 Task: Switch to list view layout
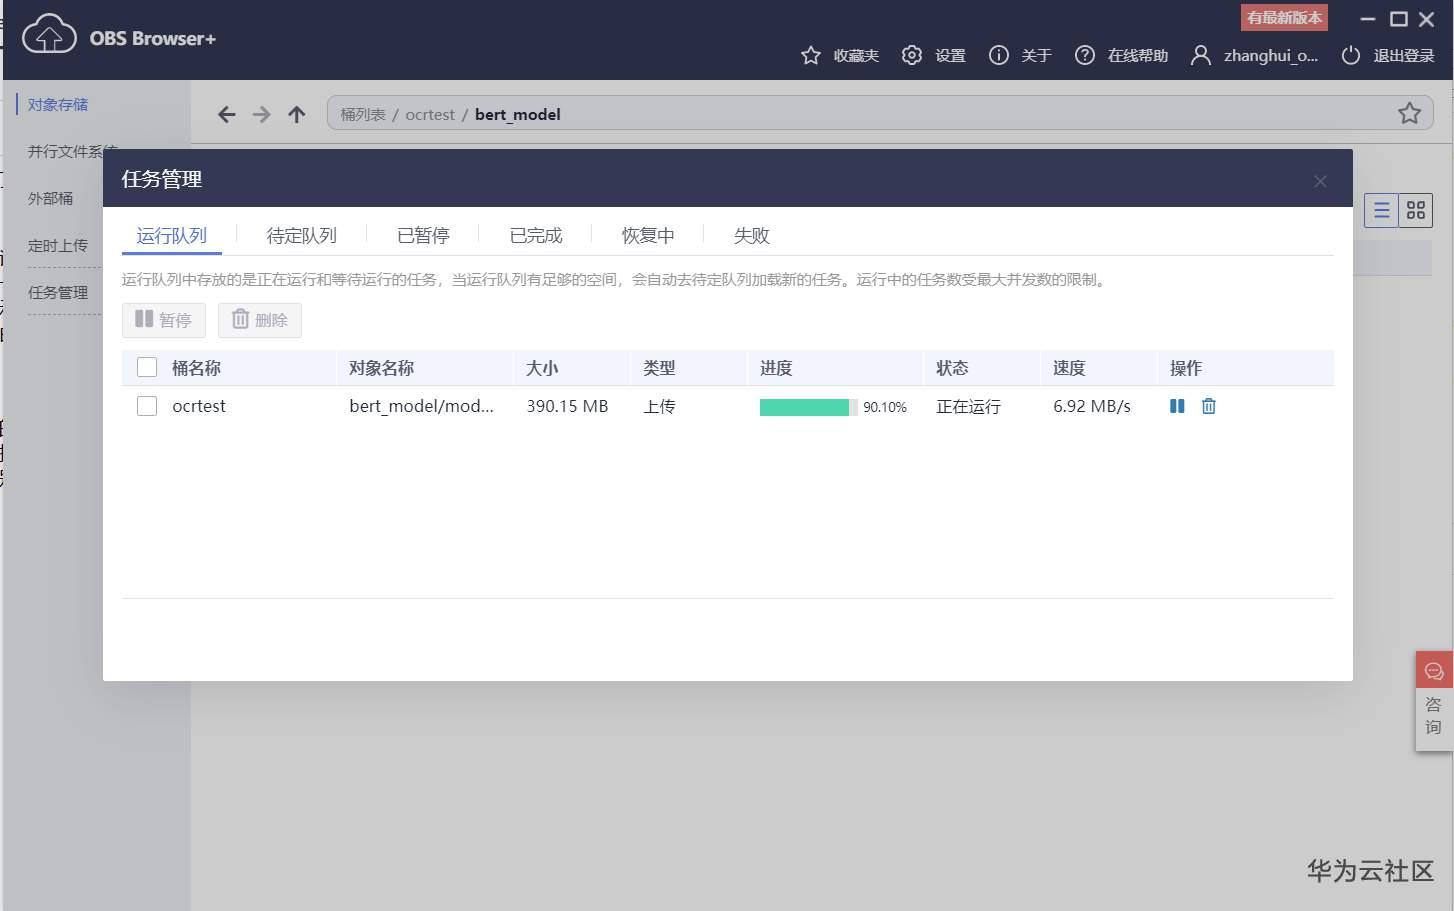pyautogui.click(x=1381, y=210)
